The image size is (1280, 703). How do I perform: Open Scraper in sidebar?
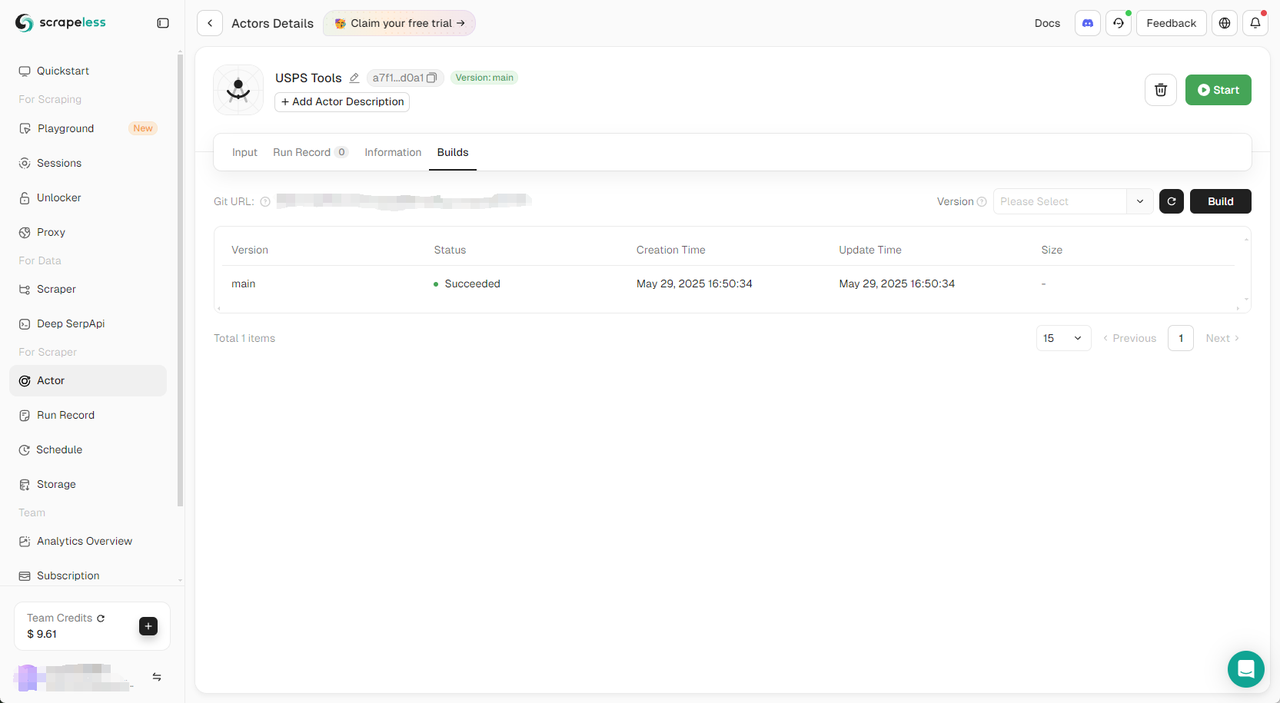(88, 289)
